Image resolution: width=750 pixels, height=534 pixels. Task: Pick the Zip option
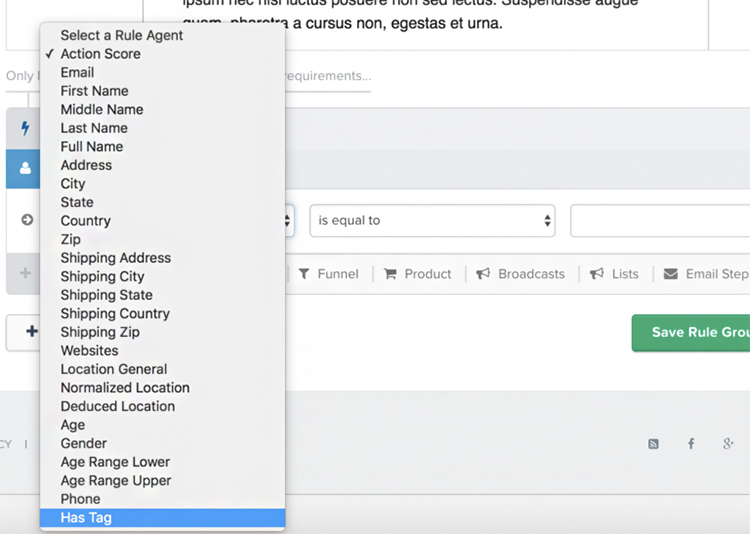coord(163,239)
